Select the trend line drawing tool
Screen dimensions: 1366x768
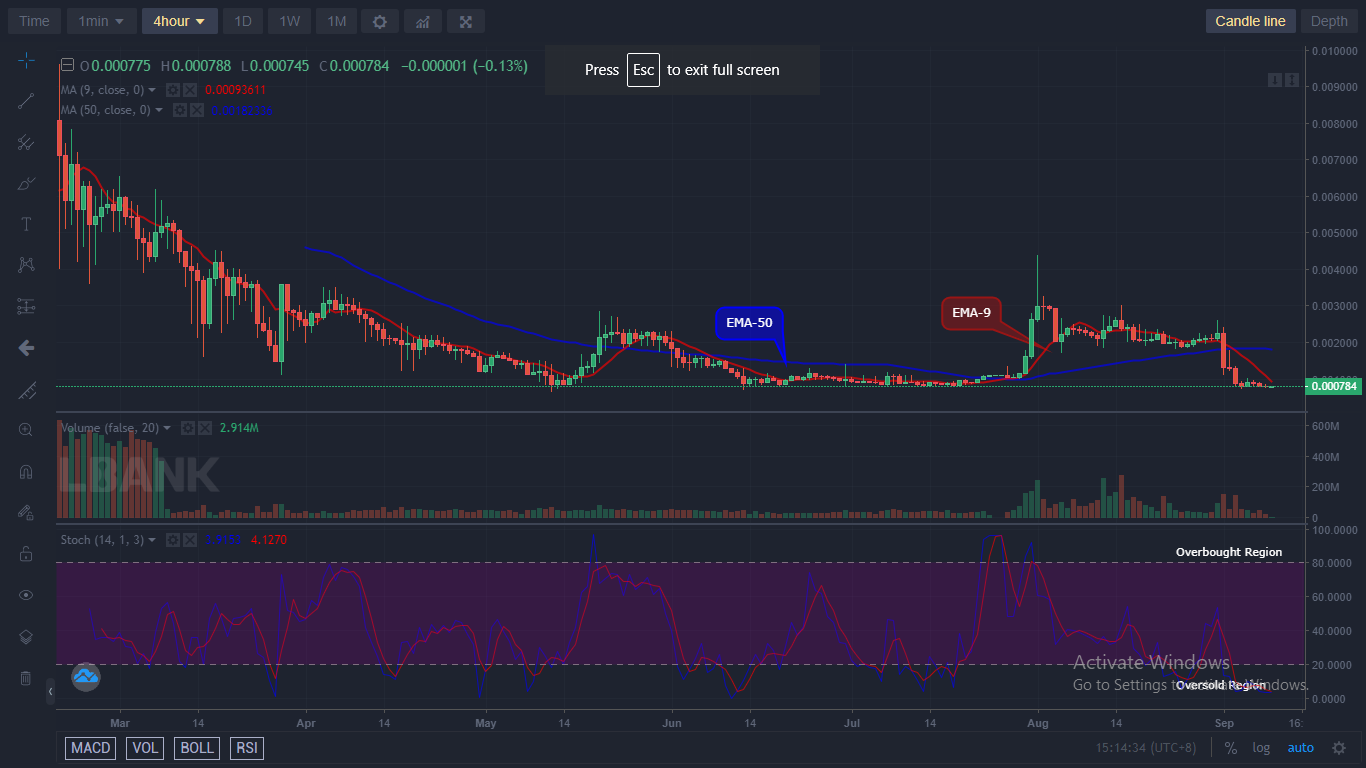(26, 100)
